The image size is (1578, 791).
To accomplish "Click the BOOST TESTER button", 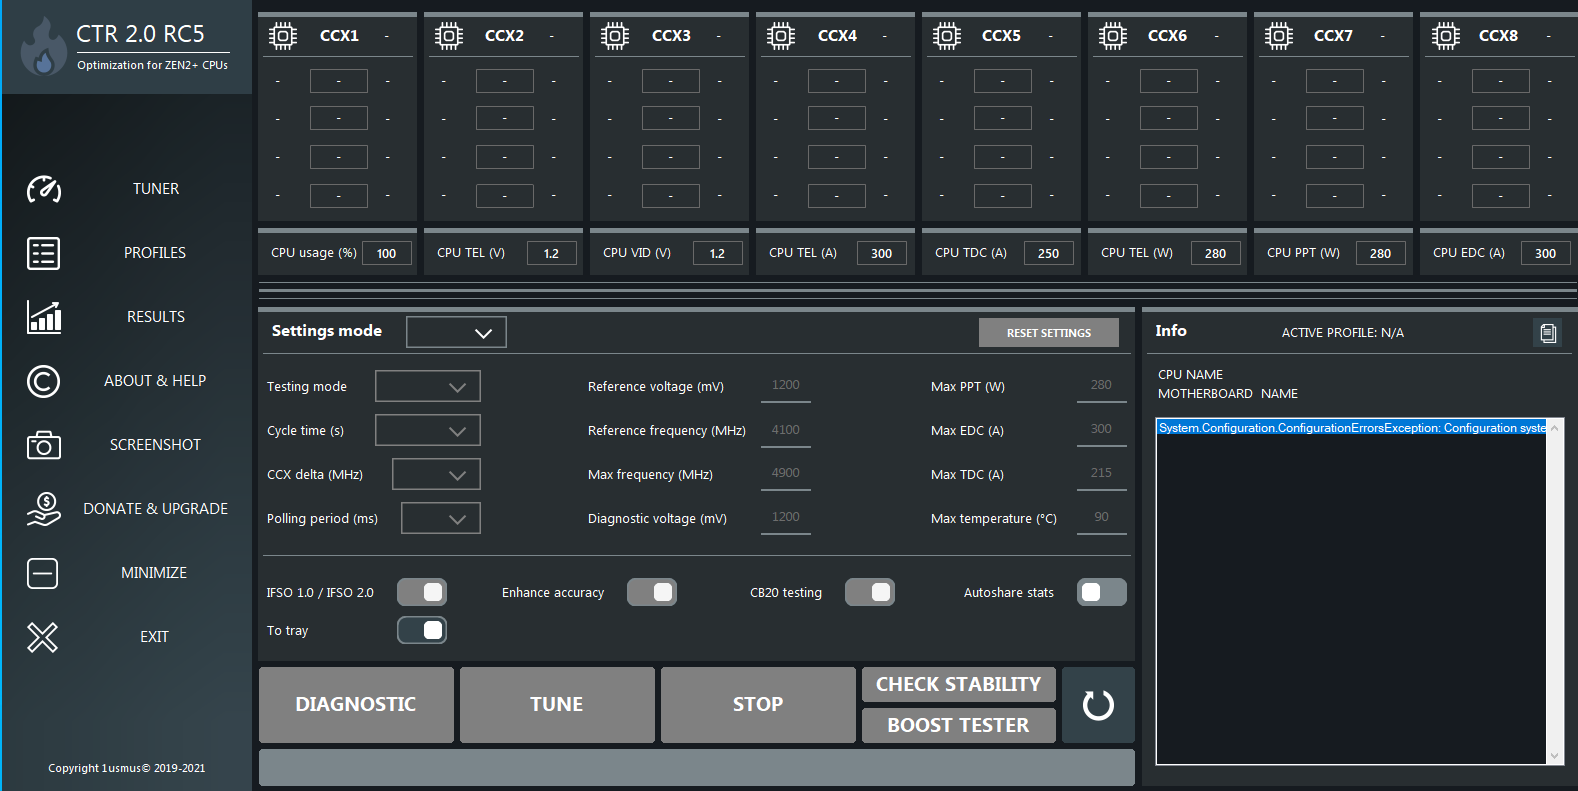I will [959, 725].
